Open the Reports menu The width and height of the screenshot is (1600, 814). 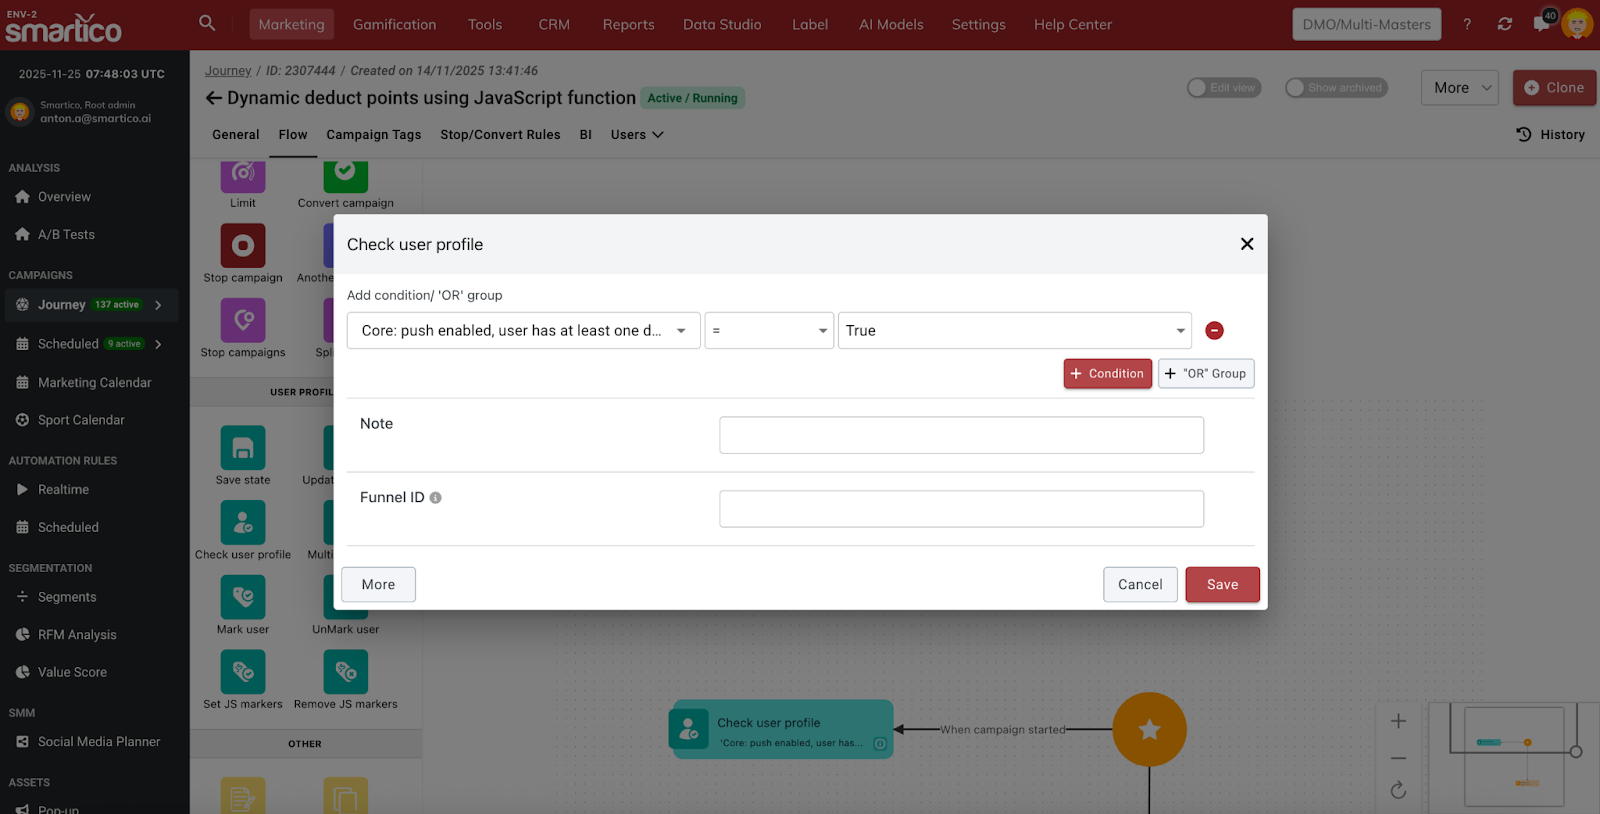coord(628,24)
